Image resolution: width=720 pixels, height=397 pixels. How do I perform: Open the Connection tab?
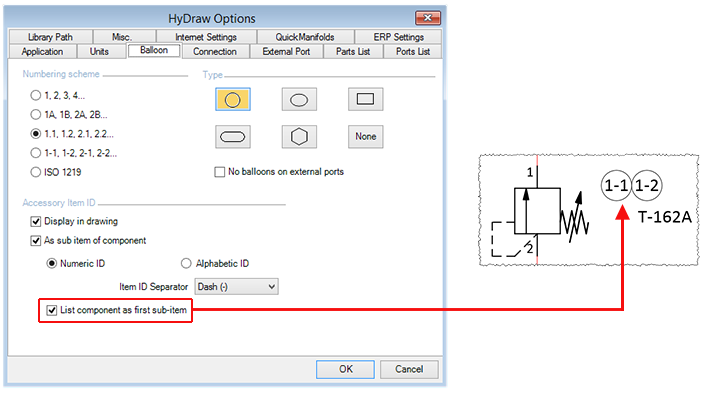point(215,51)
